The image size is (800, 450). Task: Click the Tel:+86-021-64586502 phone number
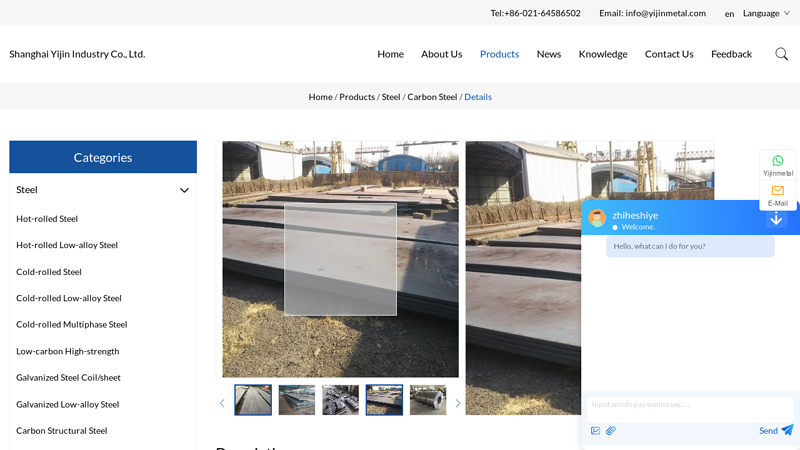pos(535,13)
